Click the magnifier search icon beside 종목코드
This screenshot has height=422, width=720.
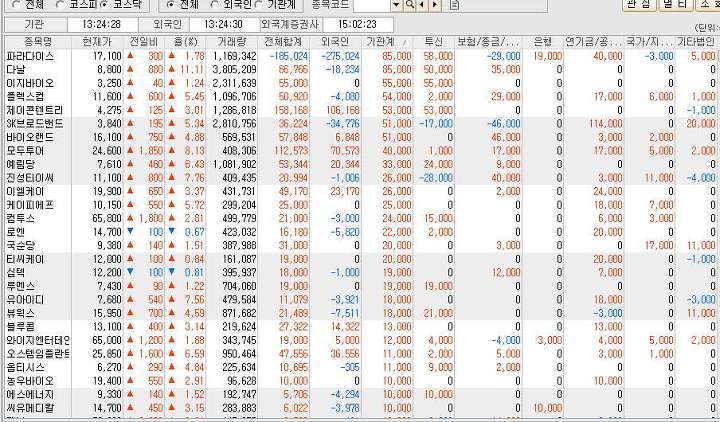(410, 5)
